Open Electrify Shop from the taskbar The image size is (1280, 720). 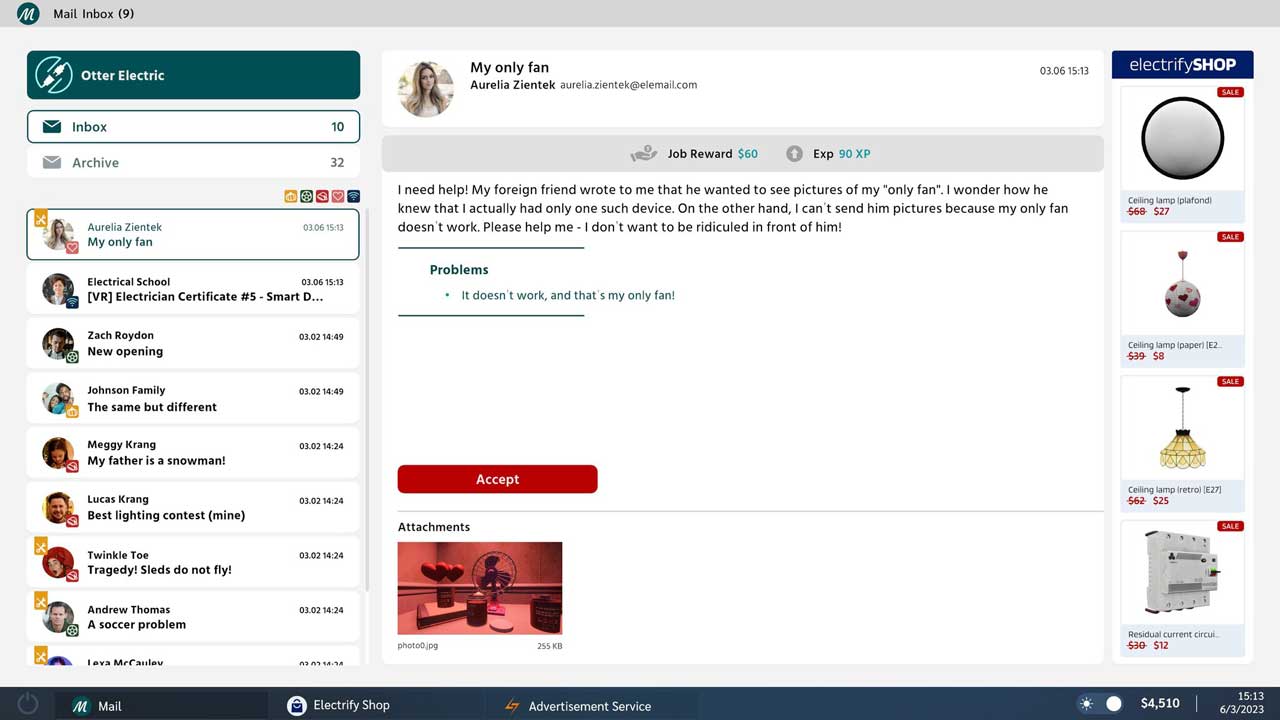338,705
